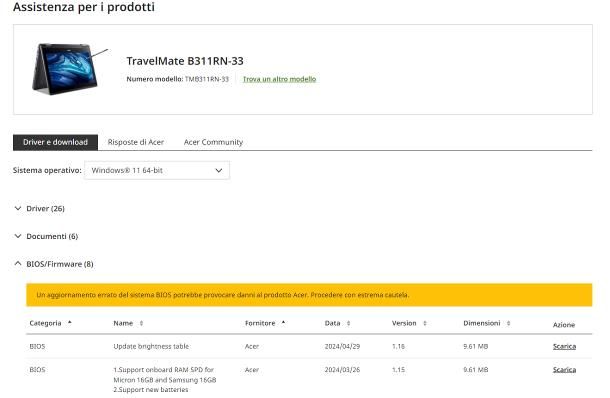Sort table by Dimensioni column
The width and height of the screenshot is (610, 398).
[487, 323]
